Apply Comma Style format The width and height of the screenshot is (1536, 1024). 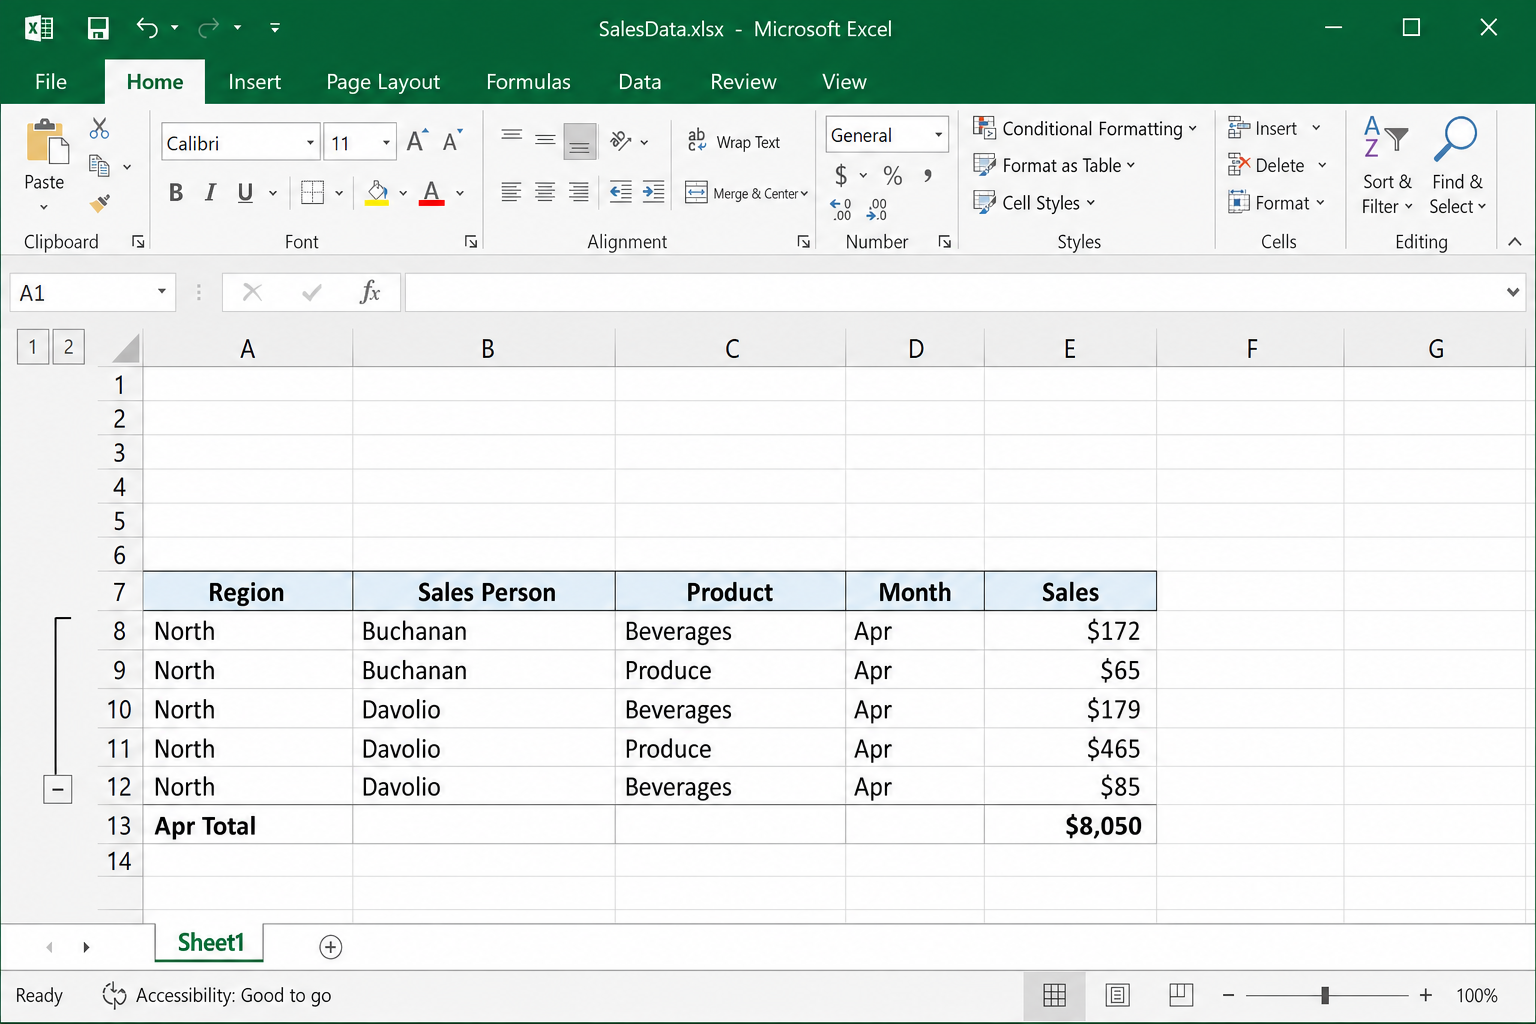click(x=928, y=176)
